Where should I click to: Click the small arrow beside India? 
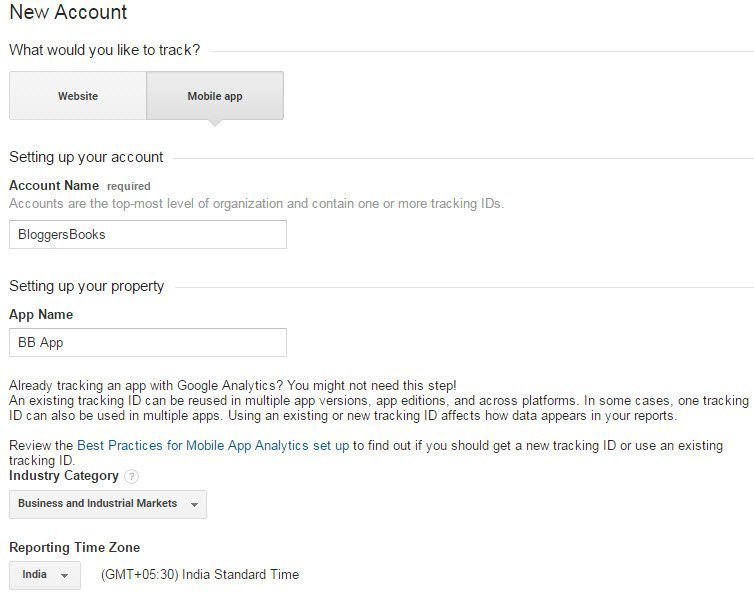tap(64, 575)
